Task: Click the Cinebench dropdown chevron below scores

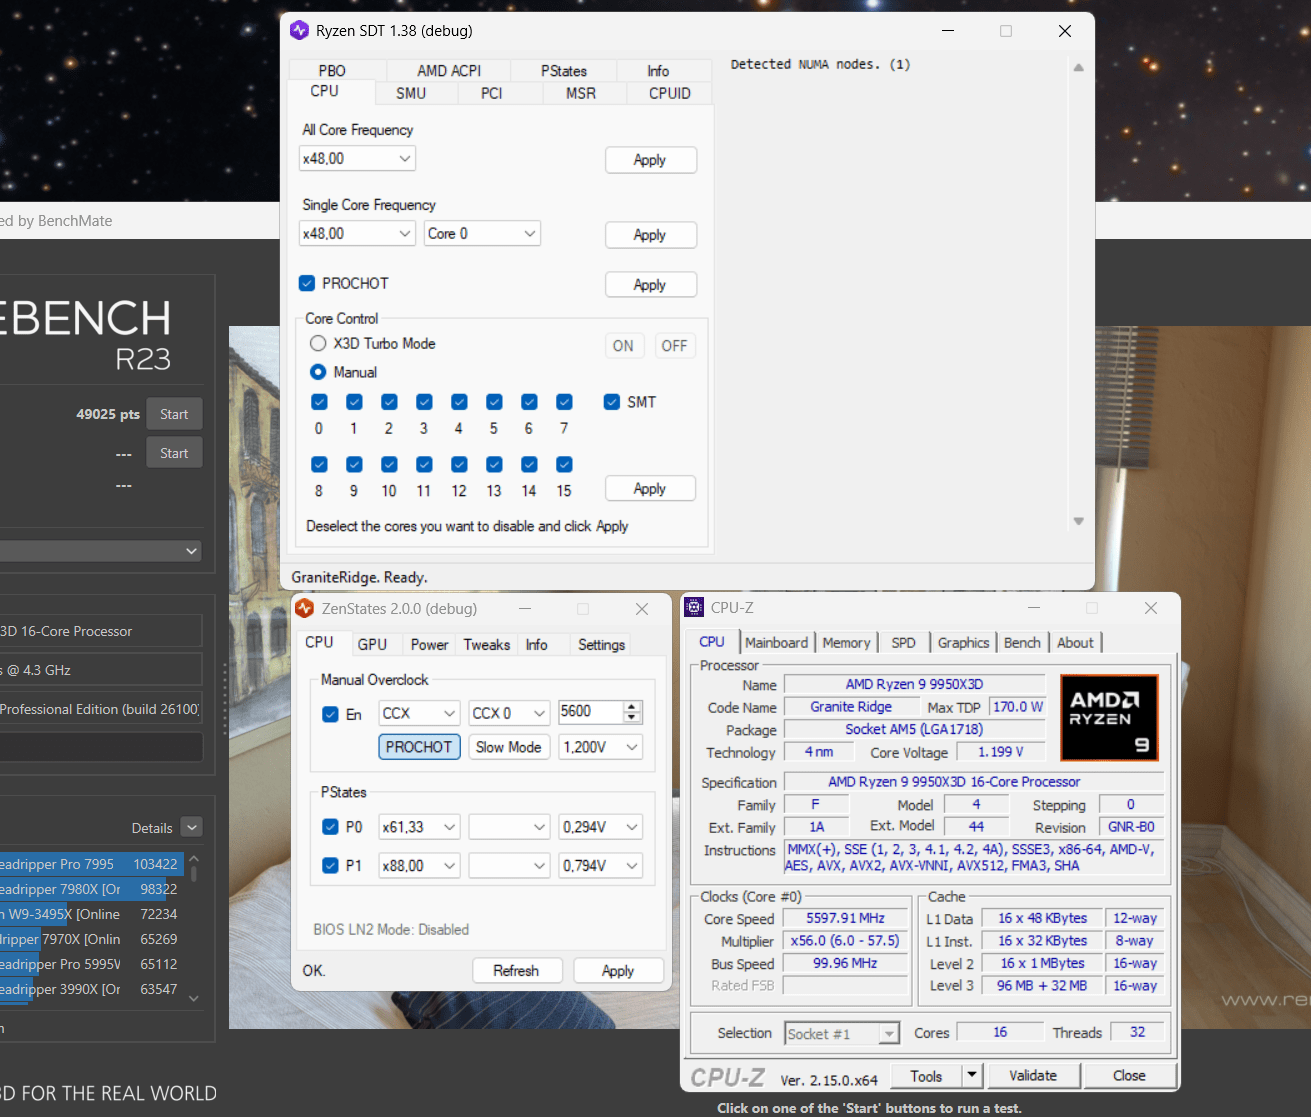Action: click(x=192, y=551)
